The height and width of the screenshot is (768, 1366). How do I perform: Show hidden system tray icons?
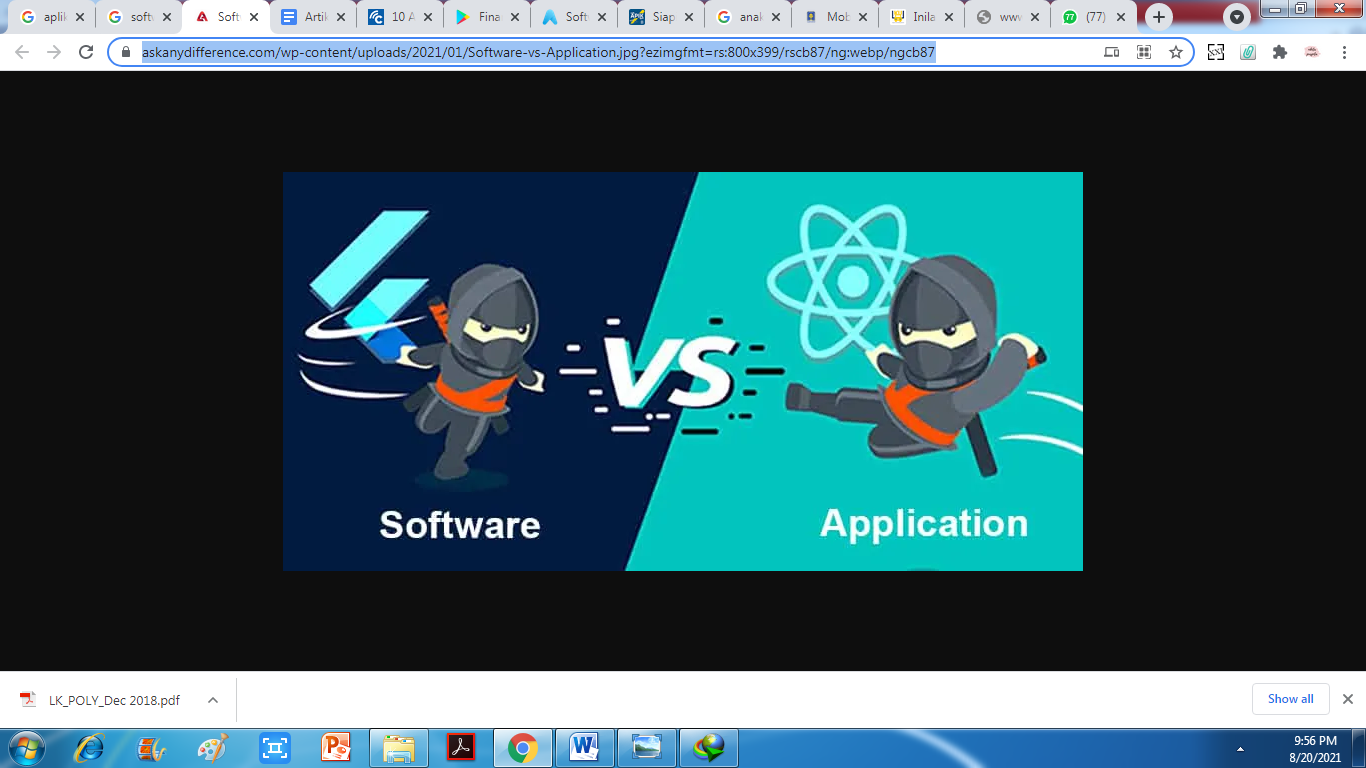pos(1241,749)
